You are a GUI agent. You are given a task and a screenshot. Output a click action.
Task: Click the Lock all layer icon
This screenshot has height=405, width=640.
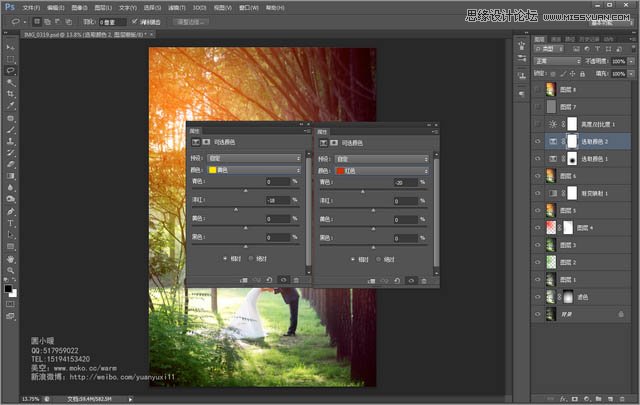582,74
